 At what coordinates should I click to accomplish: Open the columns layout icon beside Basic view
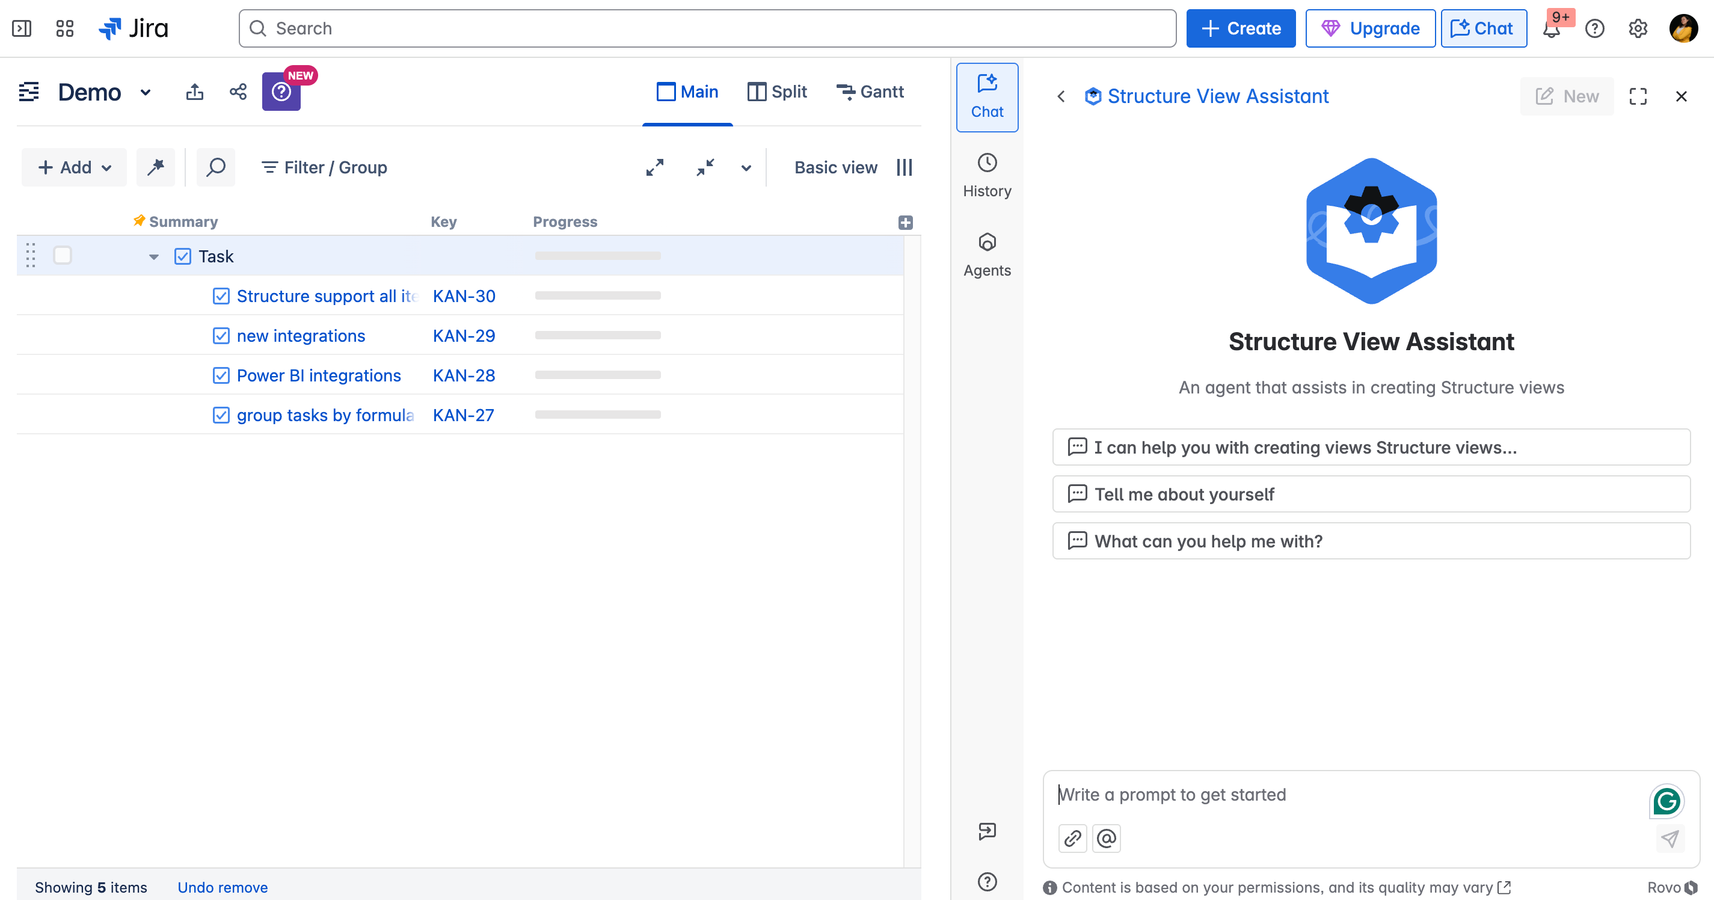905,167
